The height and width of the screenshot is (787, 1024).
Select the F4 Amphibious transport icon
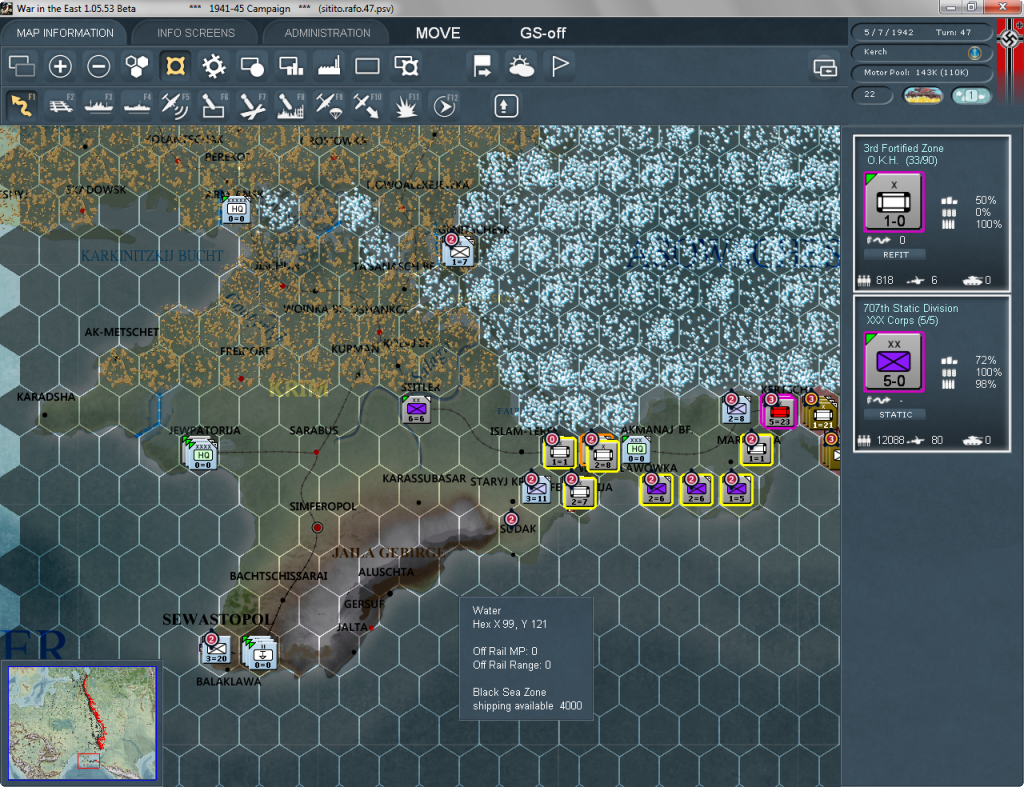point(137,105)
